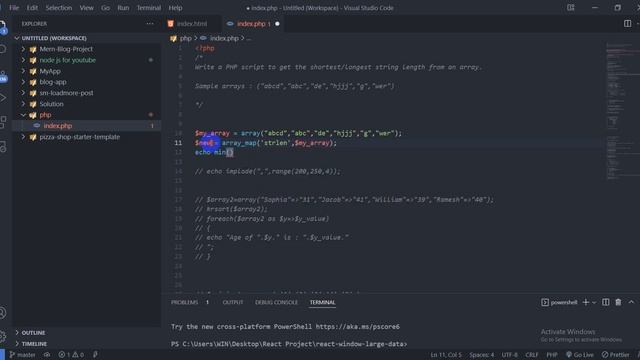The image size is (640, 360).
Task: Select the Terminal panel tab
Action: coord(322,302)
